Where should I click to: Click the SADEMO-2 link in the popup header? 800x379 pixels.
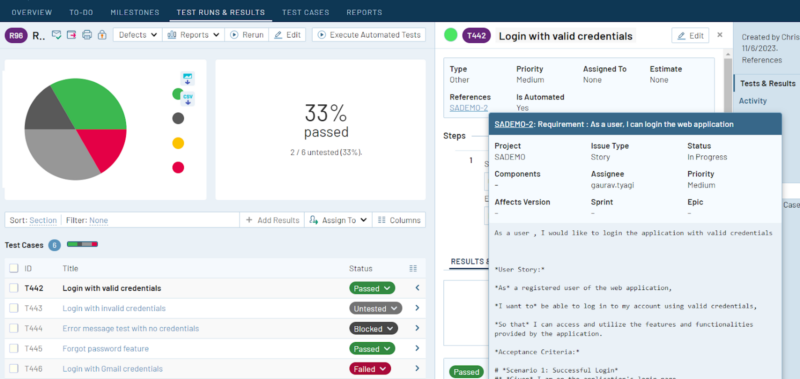(x=514, y=124)
